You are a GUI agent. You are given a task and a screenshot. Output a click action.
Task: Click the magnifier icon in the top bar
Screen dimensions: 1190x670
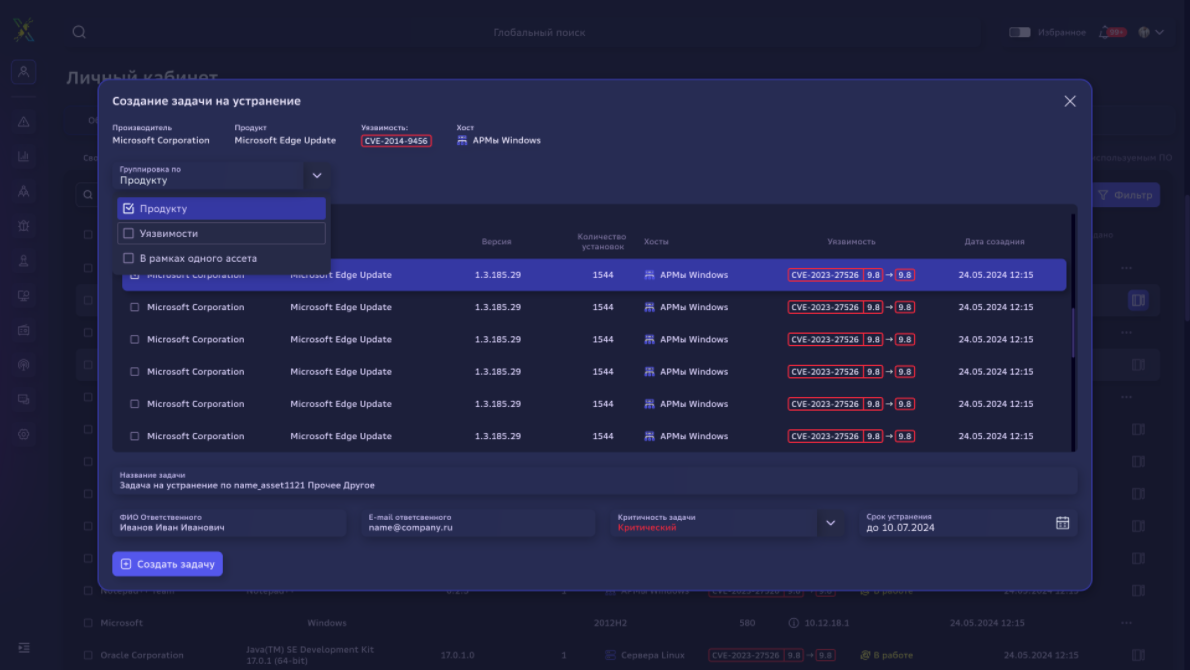[x=79, y=32]
